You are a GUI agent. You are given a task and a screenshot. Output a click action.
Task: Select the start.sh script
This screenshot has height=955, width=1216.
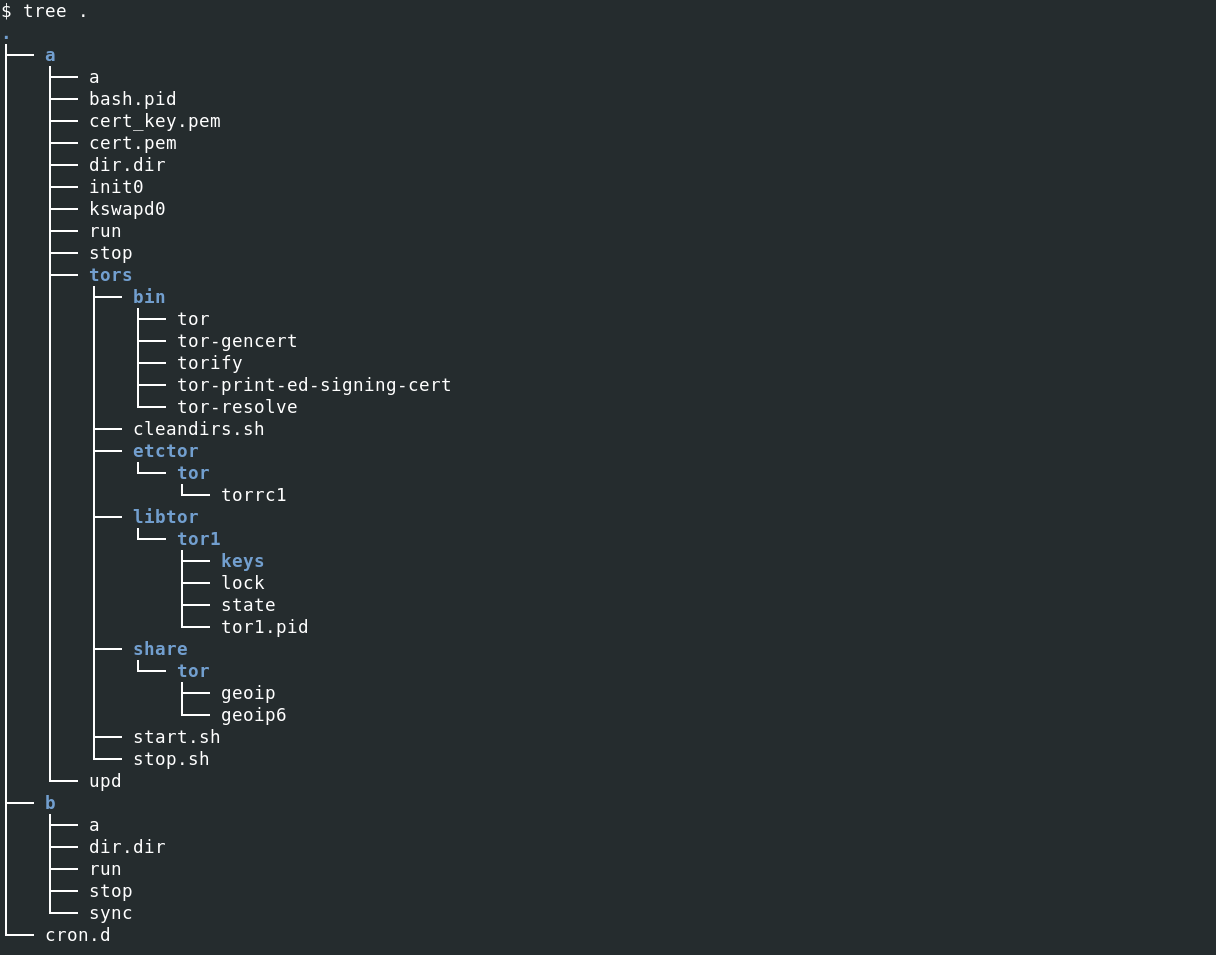176,737
